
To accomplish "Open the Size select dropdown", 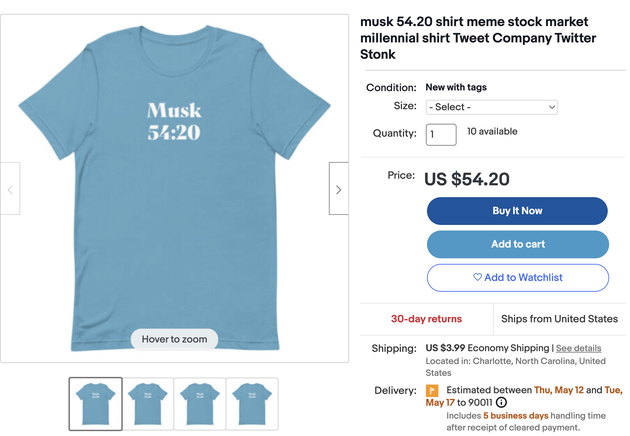I will [x=491, y=107].
